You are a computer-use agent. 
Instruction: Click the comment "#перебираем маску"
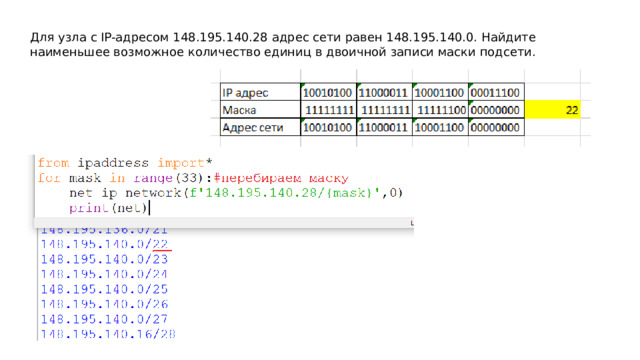pyautogui.click(x=281, y=178)
